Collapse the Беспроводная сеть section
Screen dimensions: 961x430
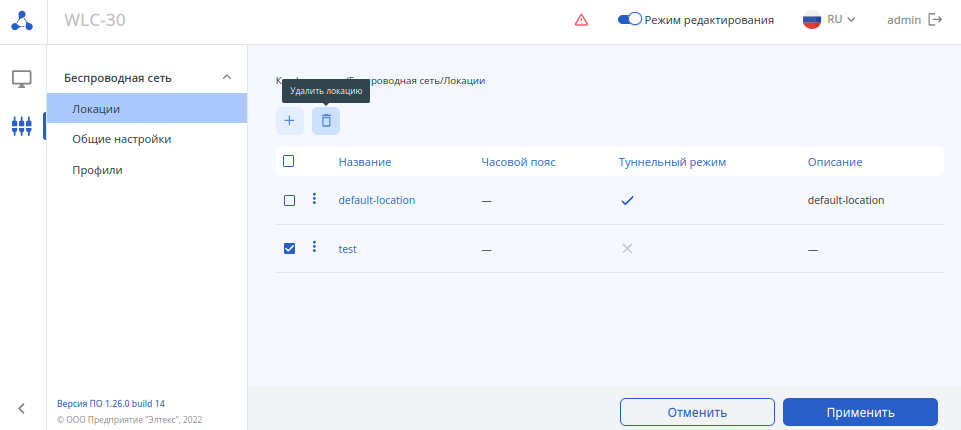coord(227,77)
